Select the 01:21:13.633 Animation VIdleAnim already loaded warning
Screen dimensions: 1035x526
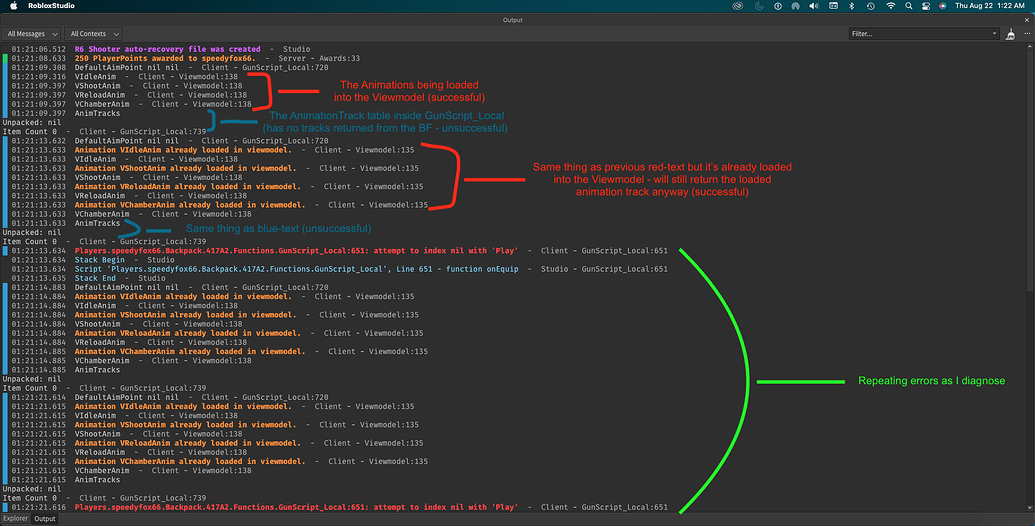point(213,150)
